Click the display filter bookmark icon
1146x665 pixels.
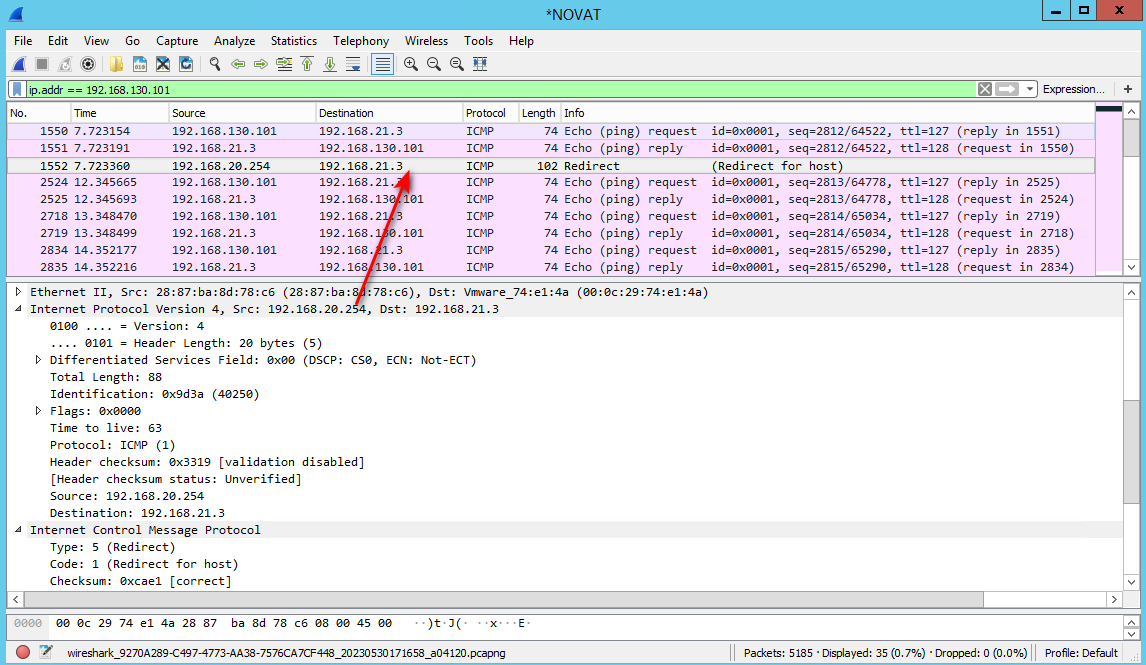(17, 89)
